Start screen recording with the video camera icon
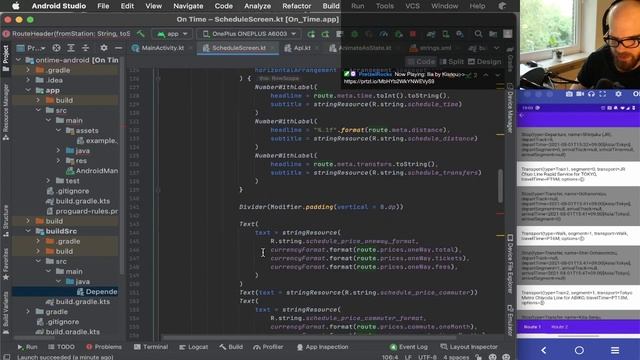This screenshot has height=360, width=640. click(x=580, y=94)
